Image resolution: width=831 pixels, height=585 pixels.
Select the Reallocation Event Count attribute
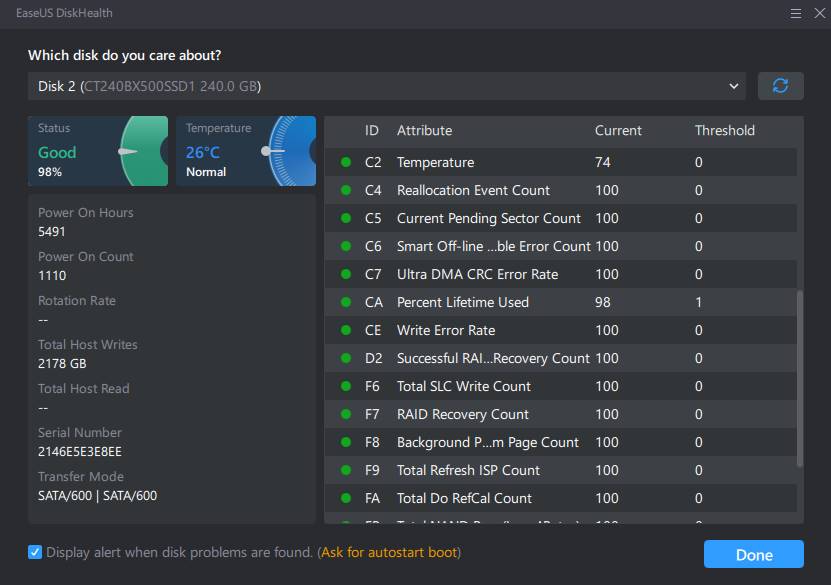(x=473, y=190)
